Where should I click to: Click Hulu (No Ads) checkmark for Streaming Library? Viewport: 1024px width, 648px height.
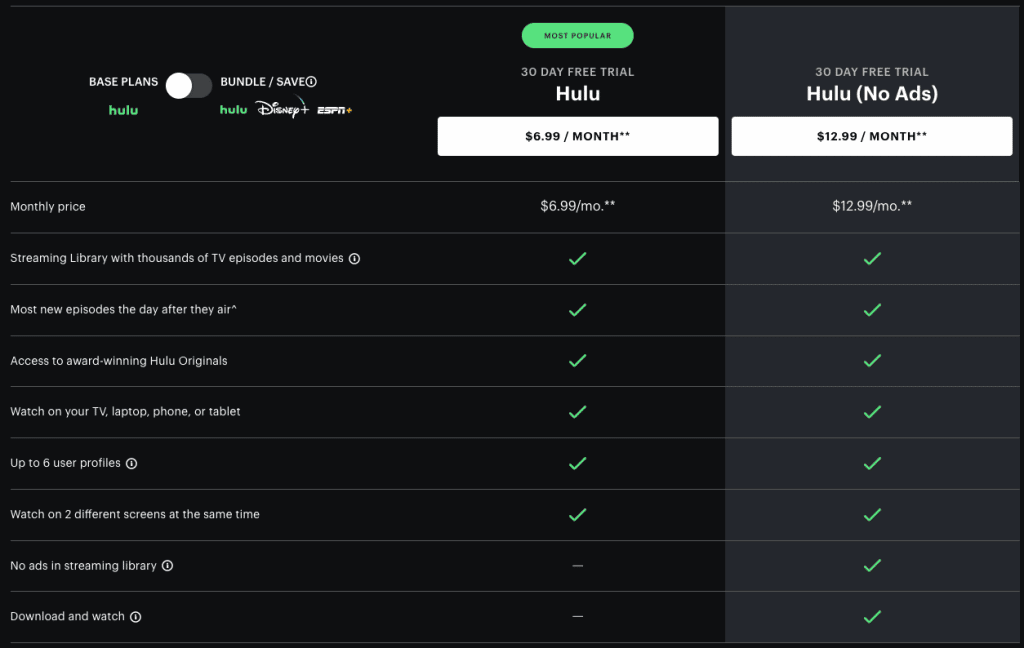(872, 259)
